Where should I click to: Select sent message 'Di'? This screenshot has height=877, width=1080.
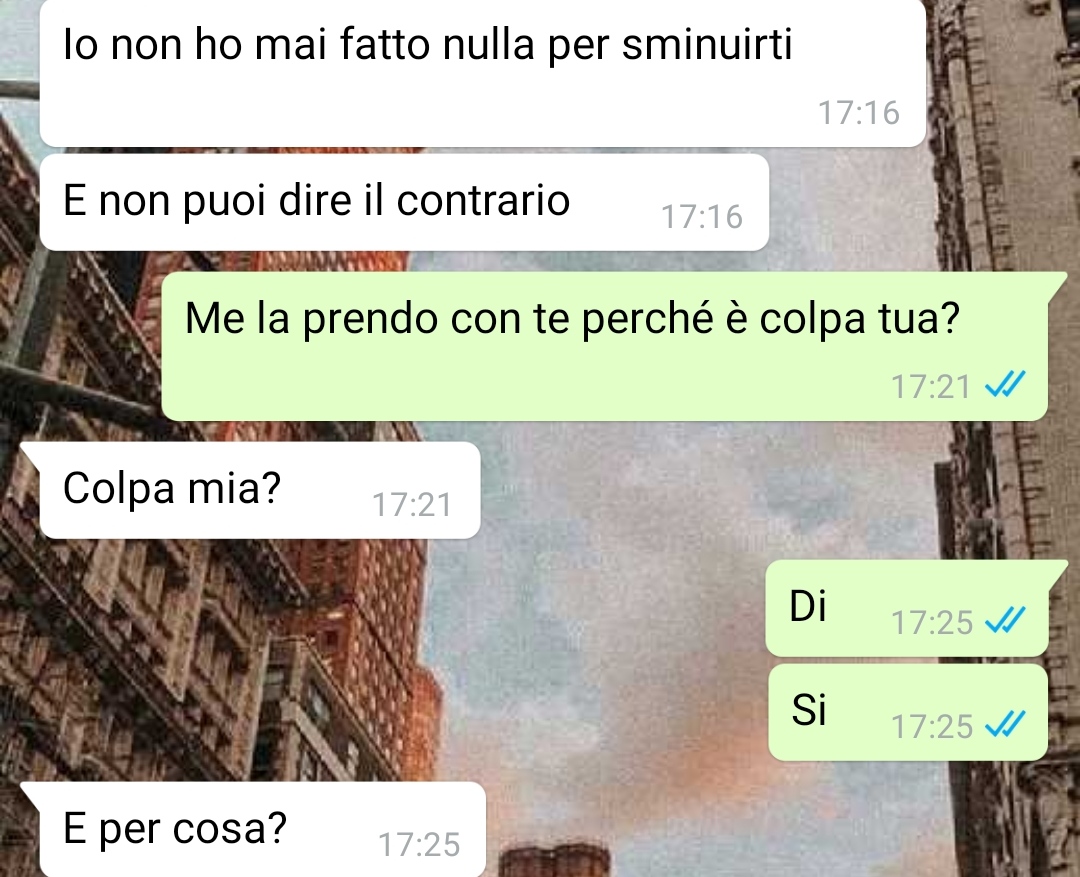click(x=907, y=608)
